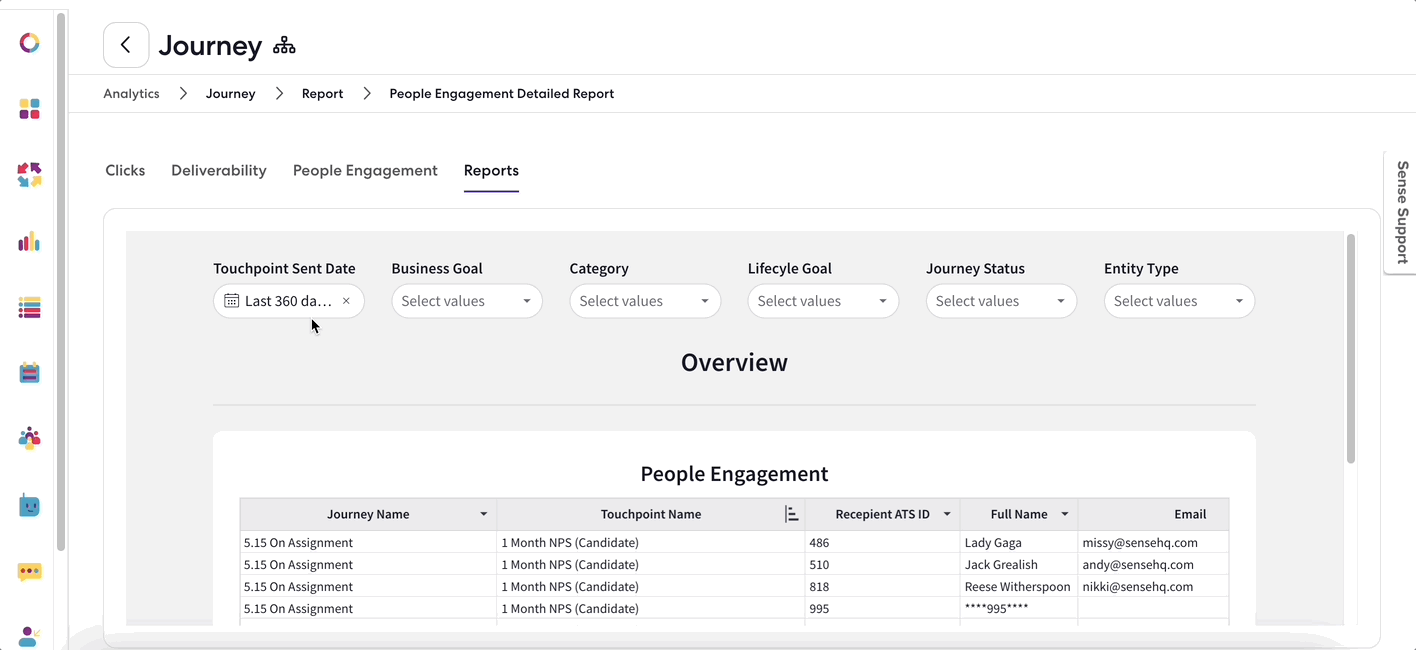Click 1 Month NPS (Candidate) in Jack Grealish row
The height and width of the screenshot is (650, 1416).
click(x=569, y=564)
